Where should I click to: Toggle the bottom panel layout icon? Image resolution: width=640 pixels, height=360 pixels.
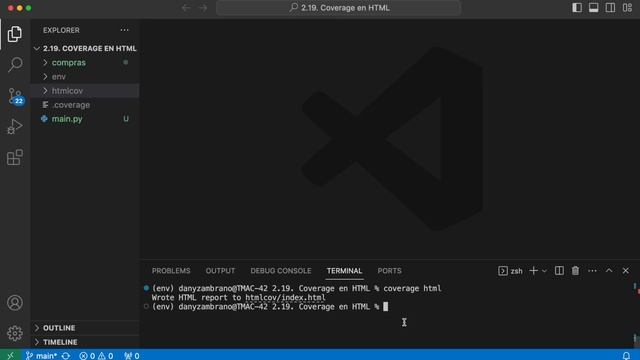(x=593, y=8)
